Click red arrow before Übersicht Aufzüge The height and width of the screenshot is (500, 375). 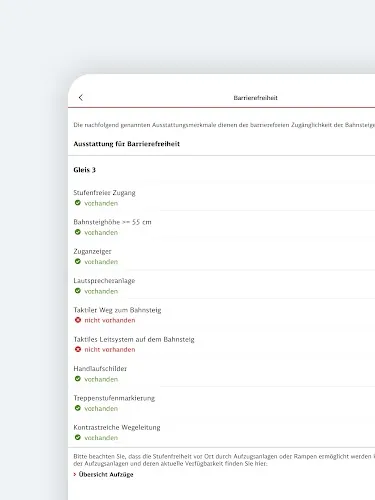tap(75, 474)
